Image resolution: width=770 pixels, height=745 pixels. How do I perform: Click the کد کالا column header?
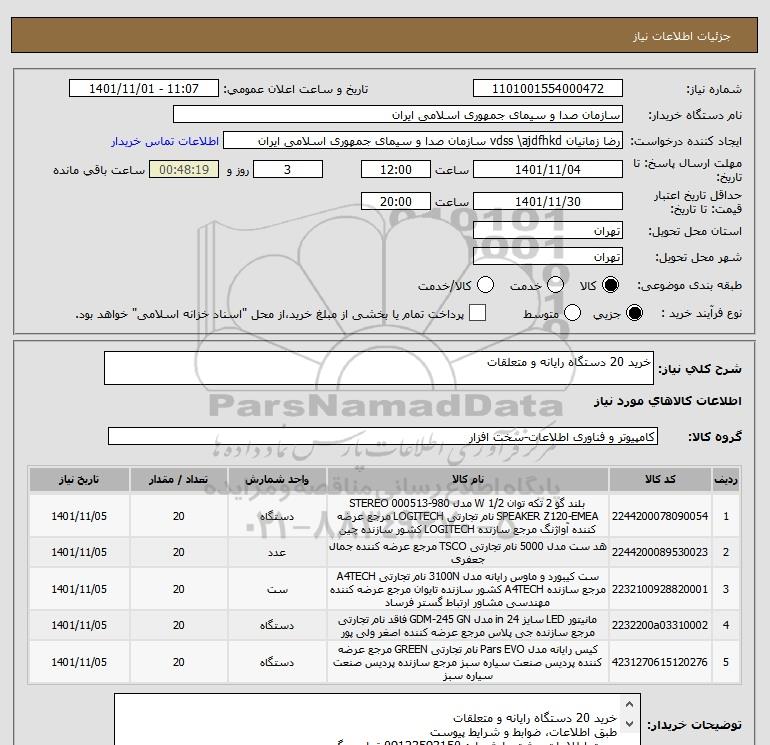(x=660, y=479)
